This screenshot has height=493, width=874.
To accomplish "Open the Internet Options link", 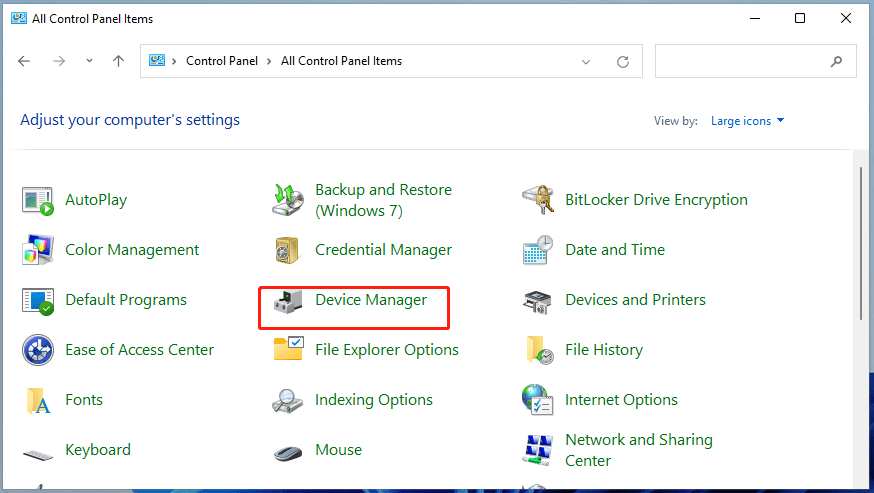I will coord(621,400).
